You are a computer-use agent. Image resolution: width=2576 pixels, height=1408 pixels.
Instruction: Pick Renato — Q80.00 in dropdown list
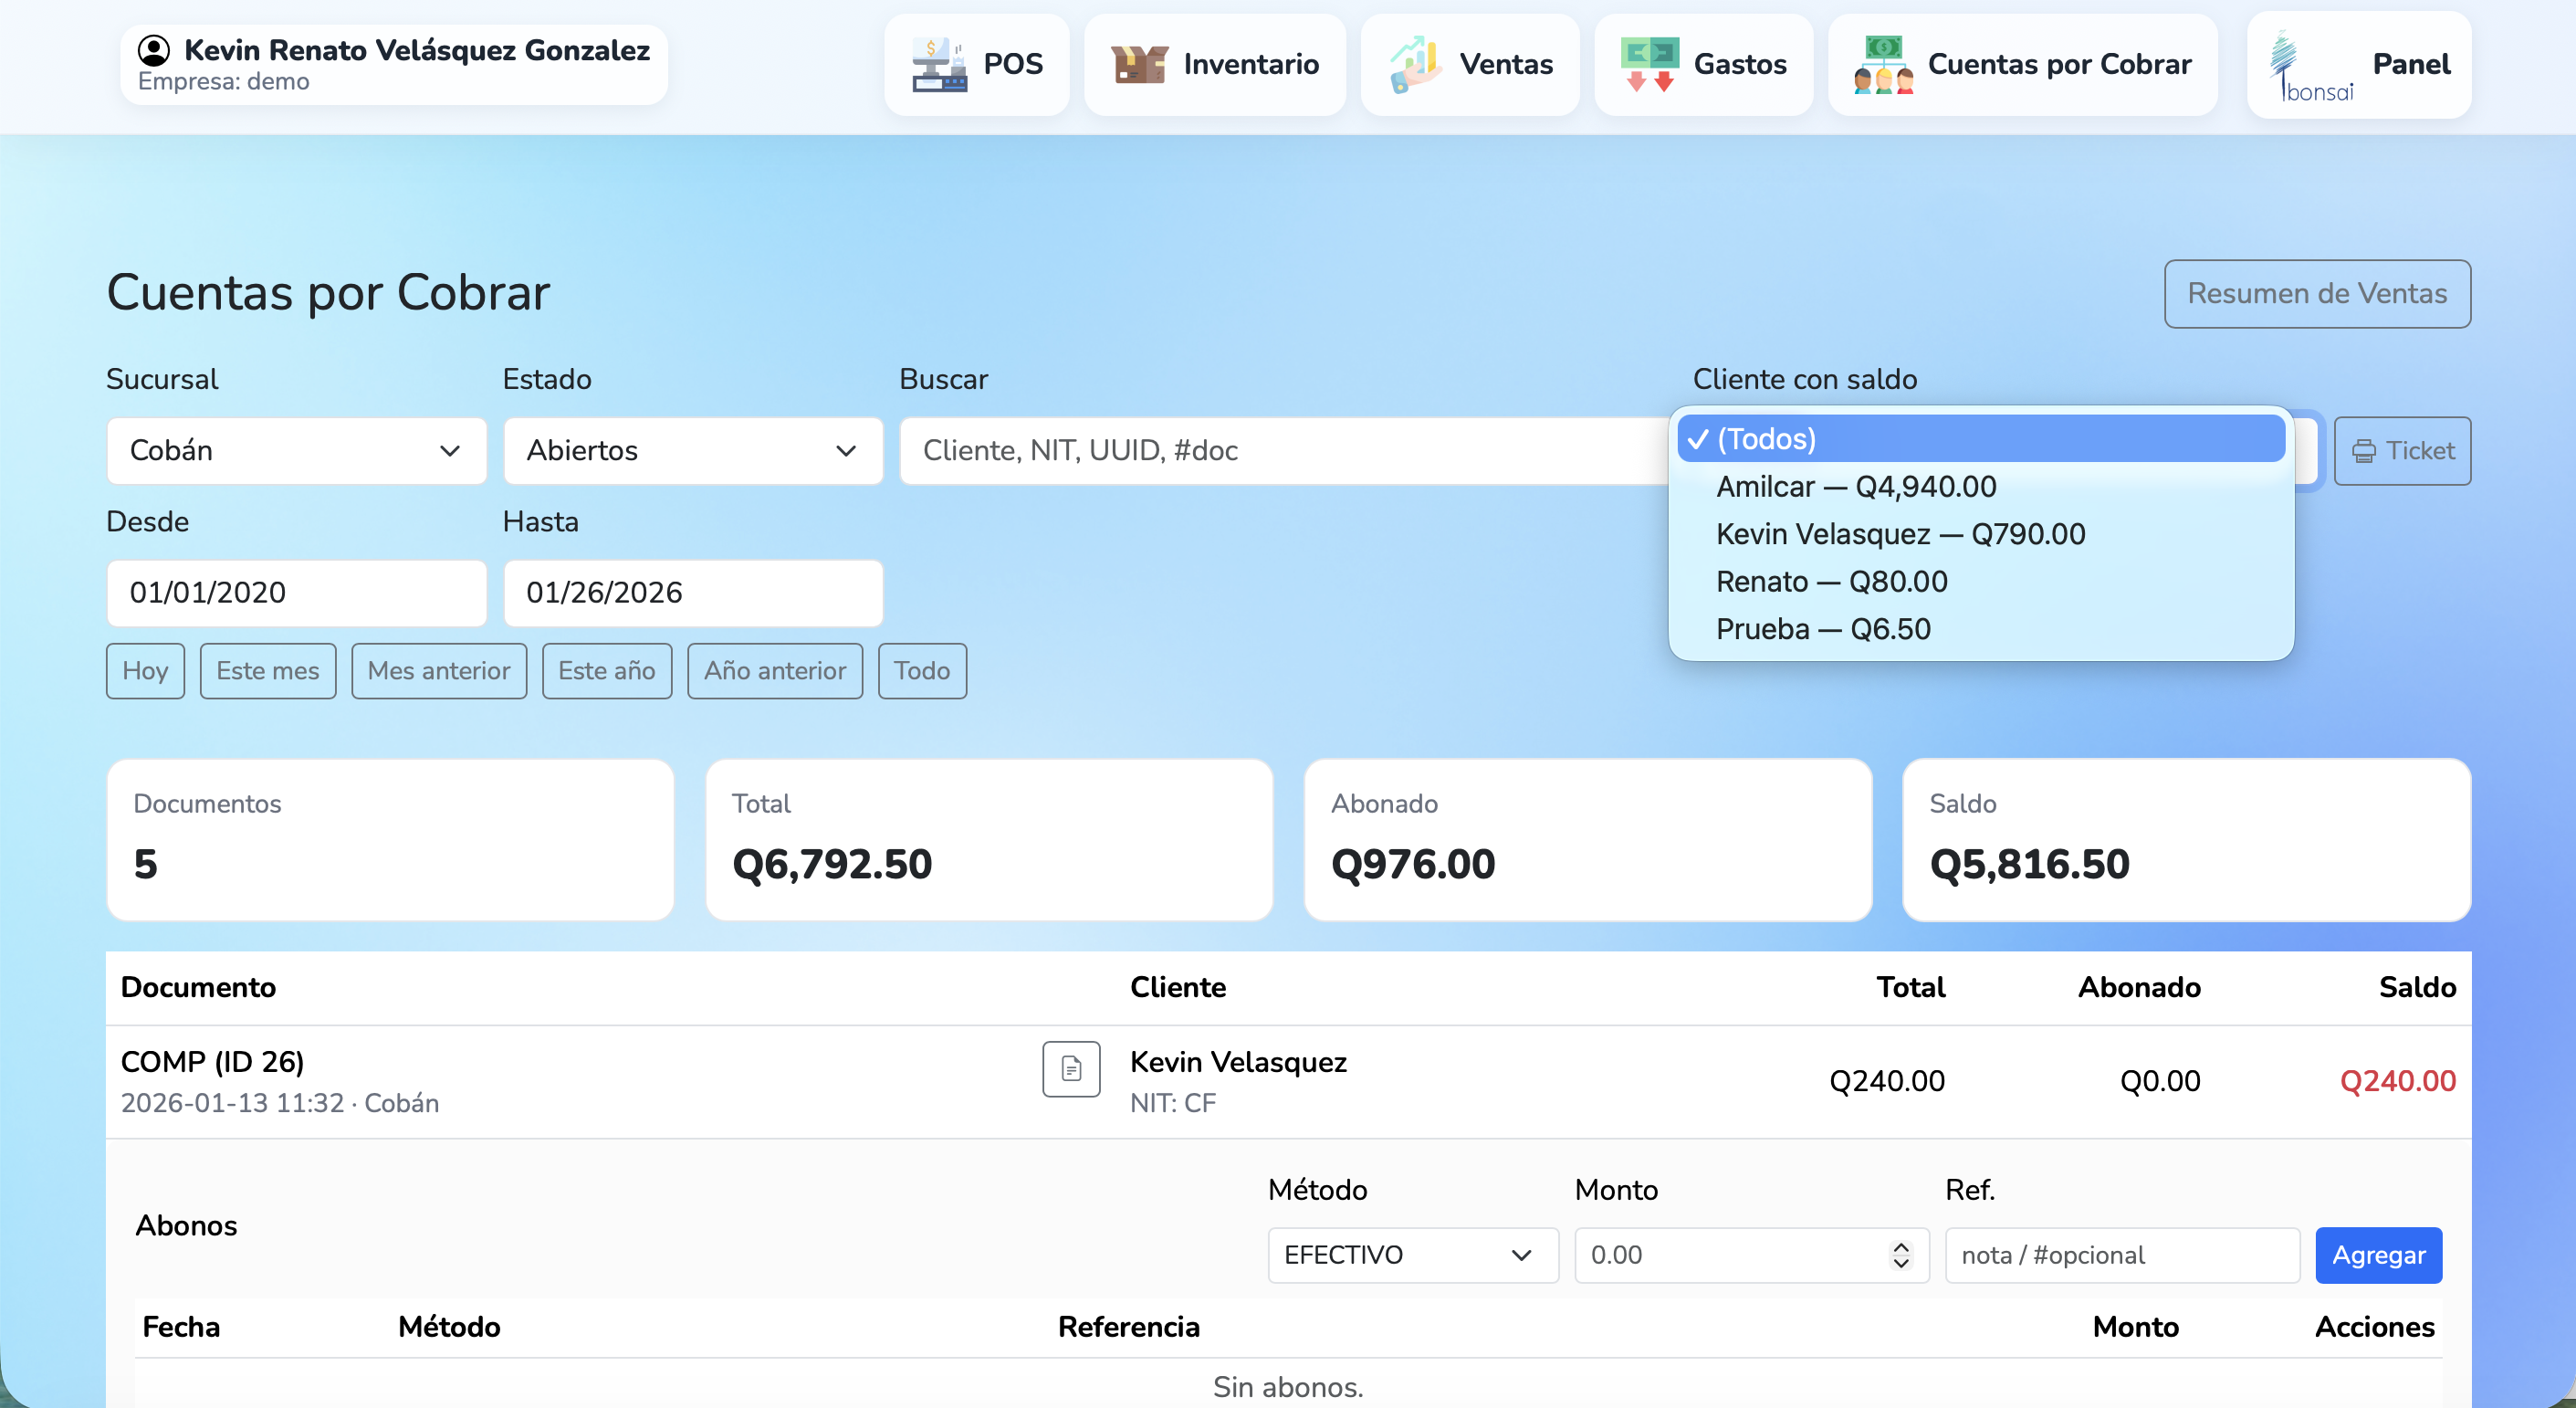coord(1831,582)
